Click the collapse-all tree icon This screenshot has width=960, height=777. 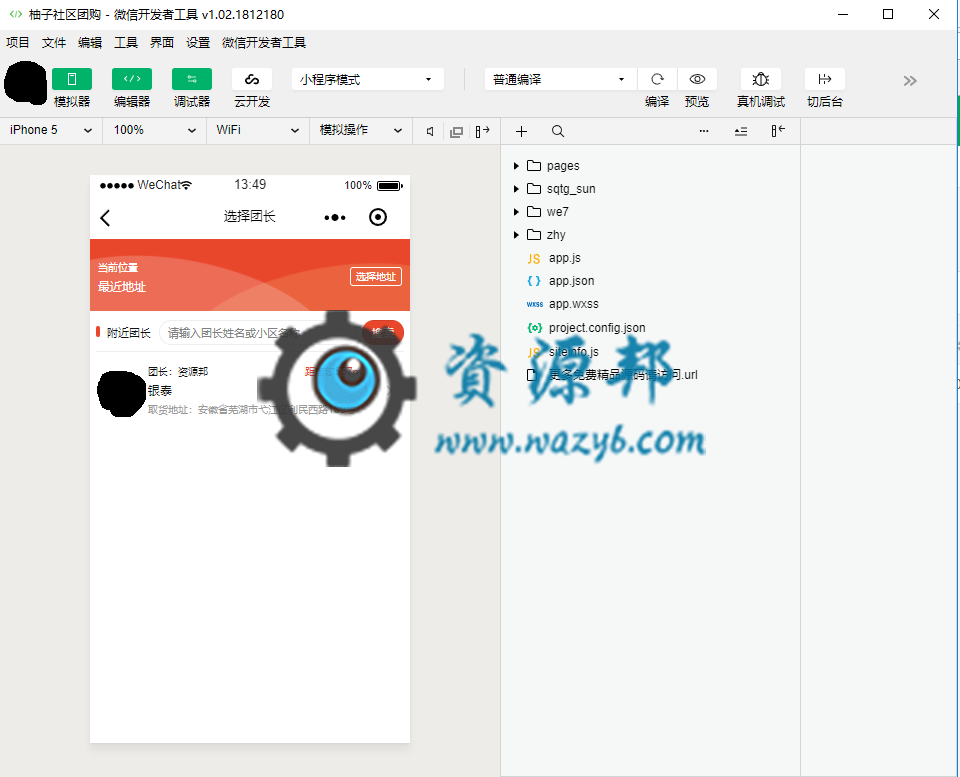(x=741, y=131)
